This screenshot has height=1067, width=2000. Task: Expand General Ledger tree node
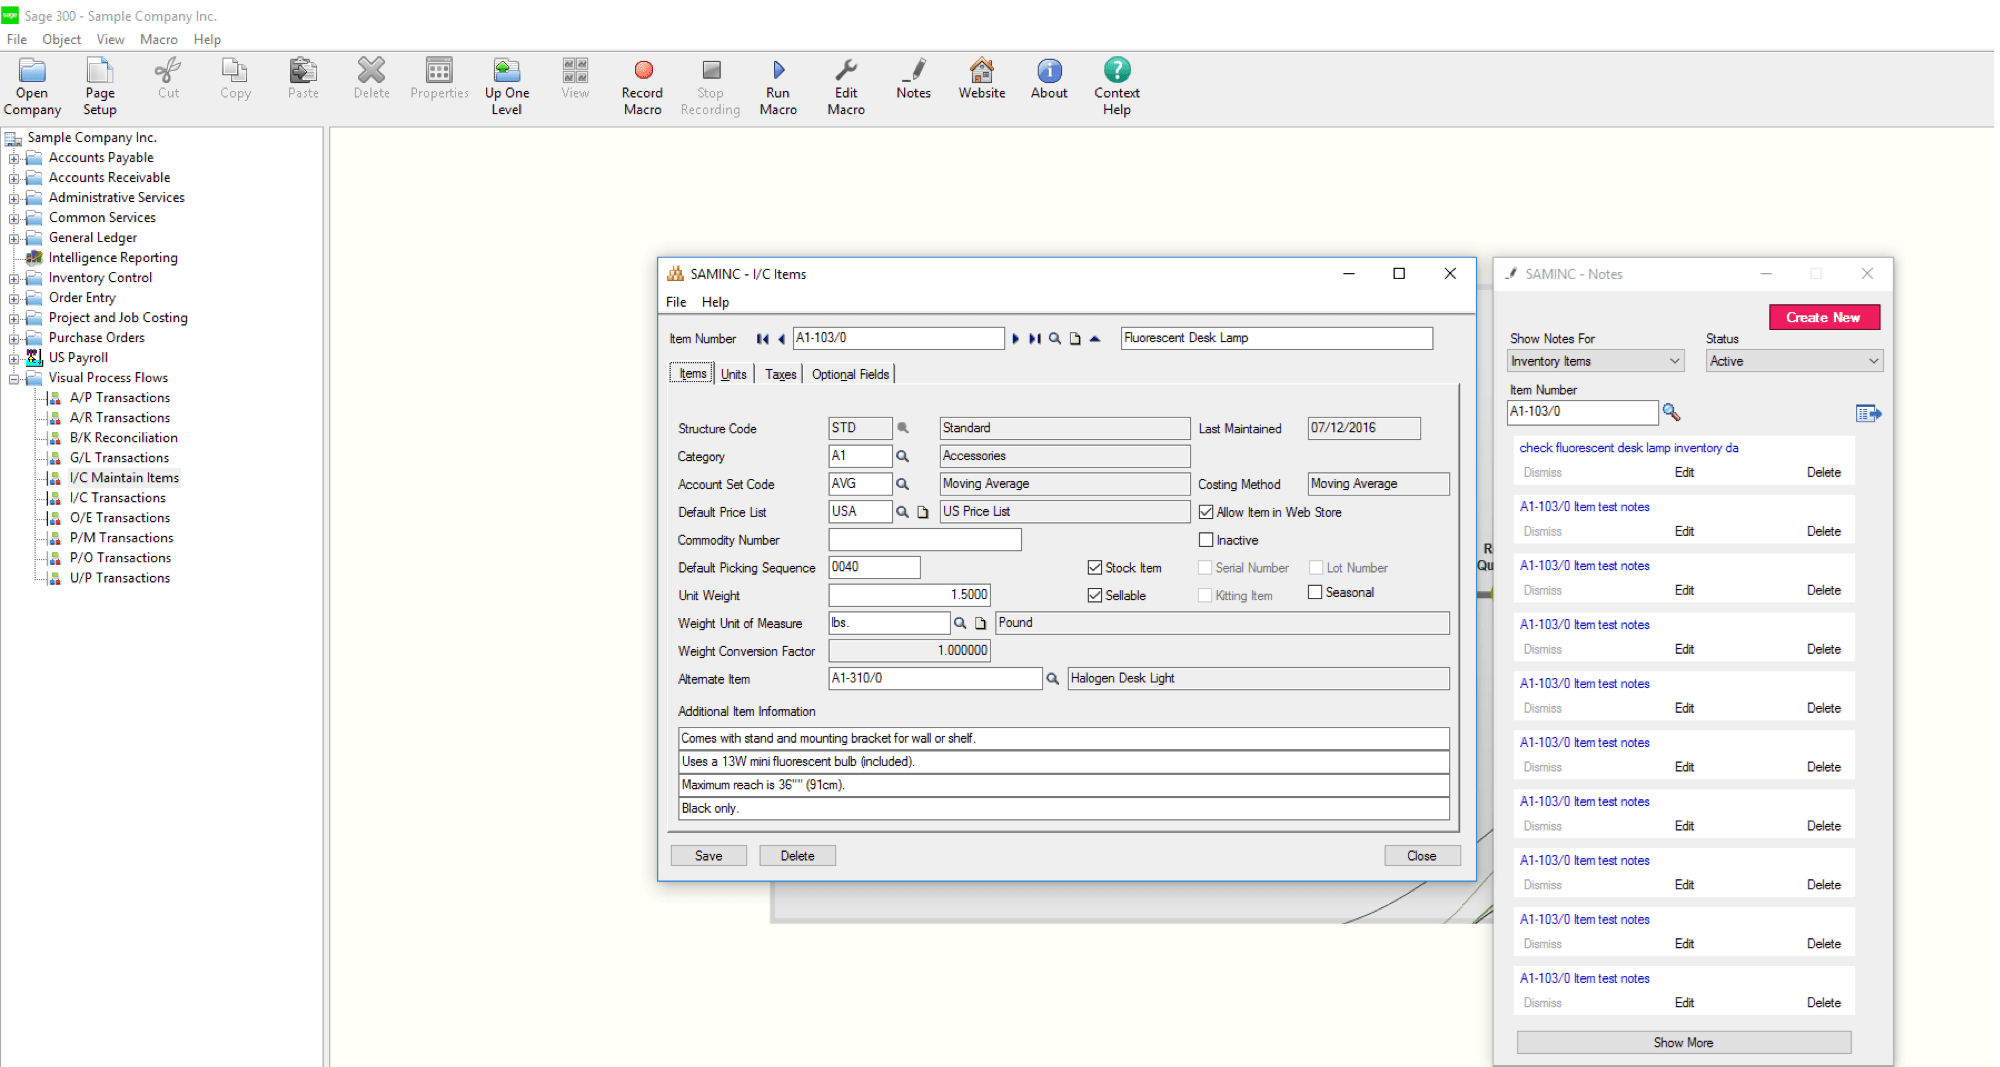click(x=14, y=238)
